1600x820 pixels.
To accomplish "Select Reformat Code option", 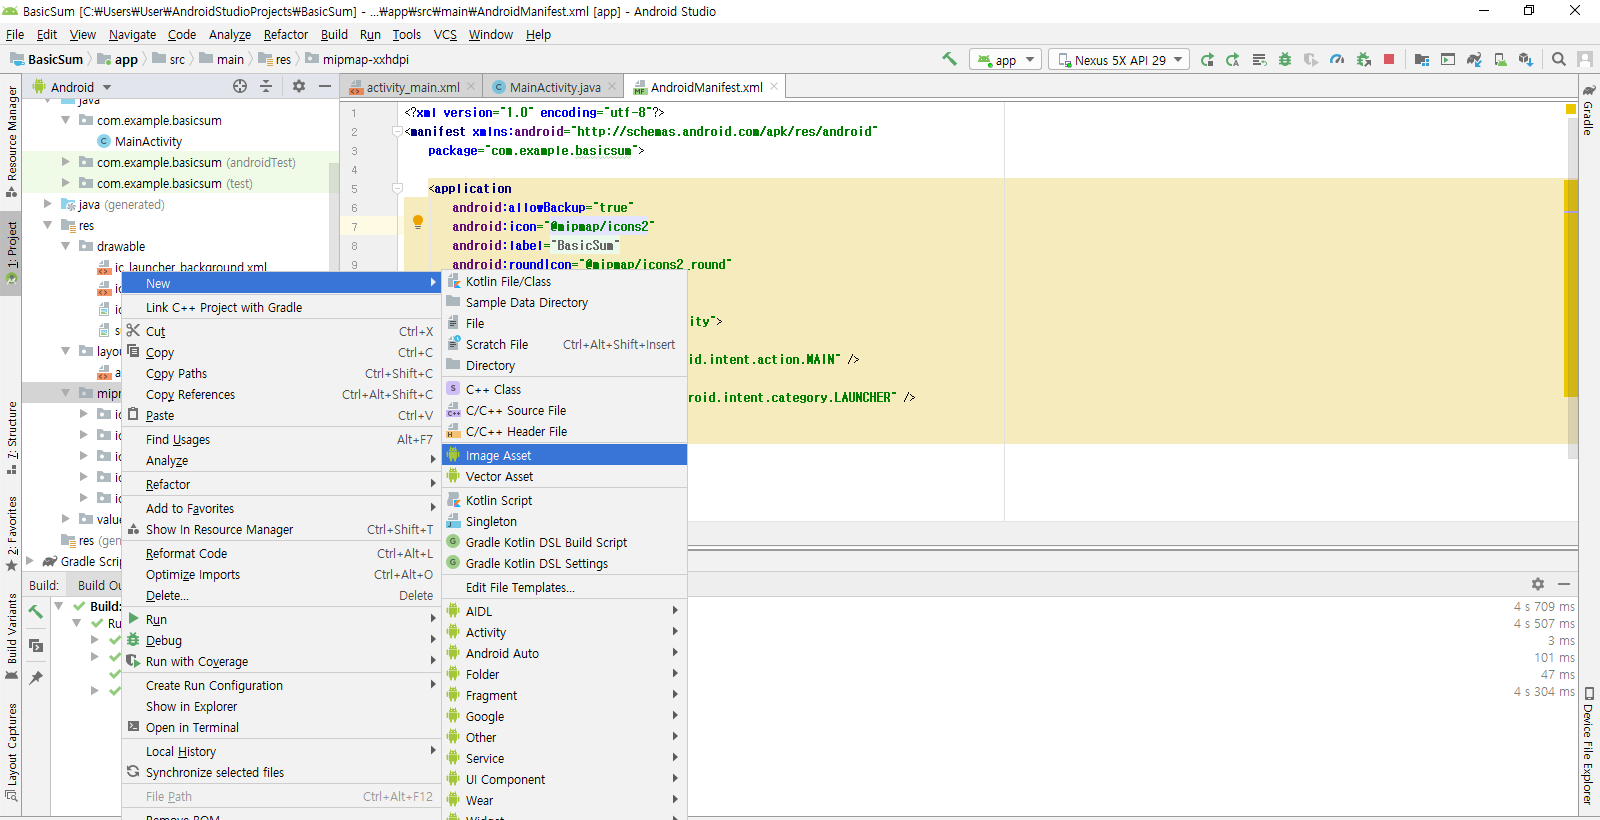I will (x=281, y=553).
